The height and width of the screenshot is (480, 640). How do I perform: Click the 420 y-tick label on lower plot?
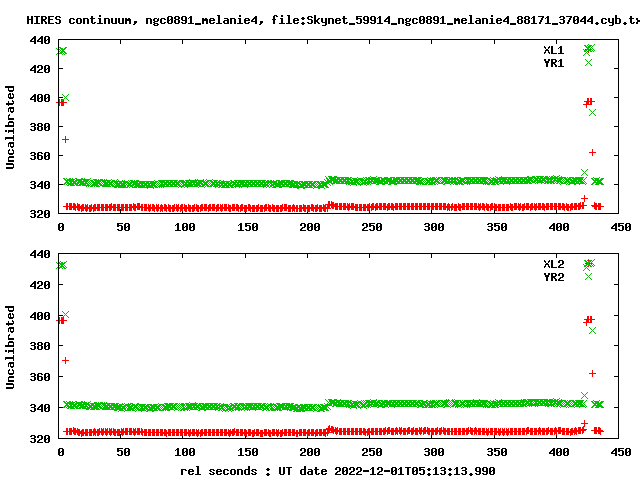[x=40, y=285]
